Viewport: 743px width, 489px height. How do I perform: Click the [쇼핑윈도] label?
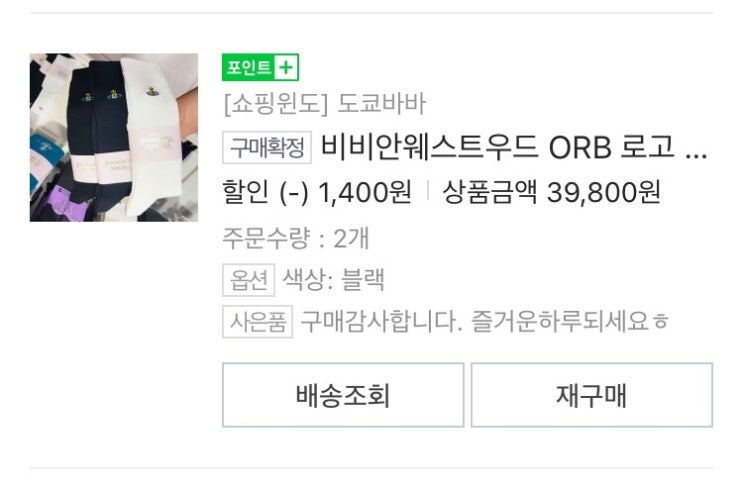275,103
